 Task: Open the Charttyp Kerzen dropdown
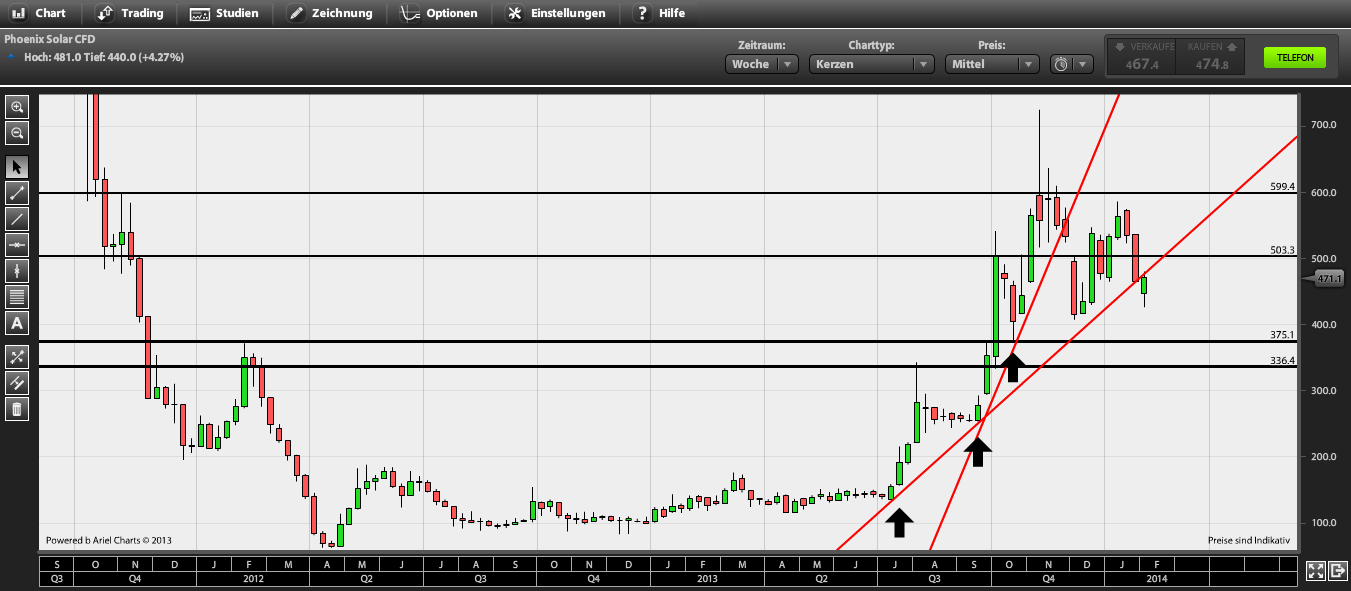pyautogui.click(x=871, y=64)
